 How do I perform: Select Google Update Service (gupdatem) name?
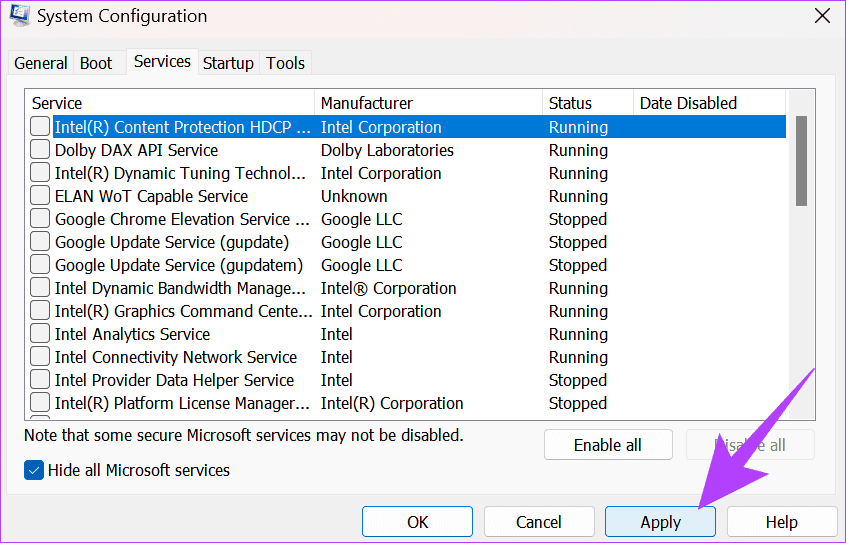[179, 265]
